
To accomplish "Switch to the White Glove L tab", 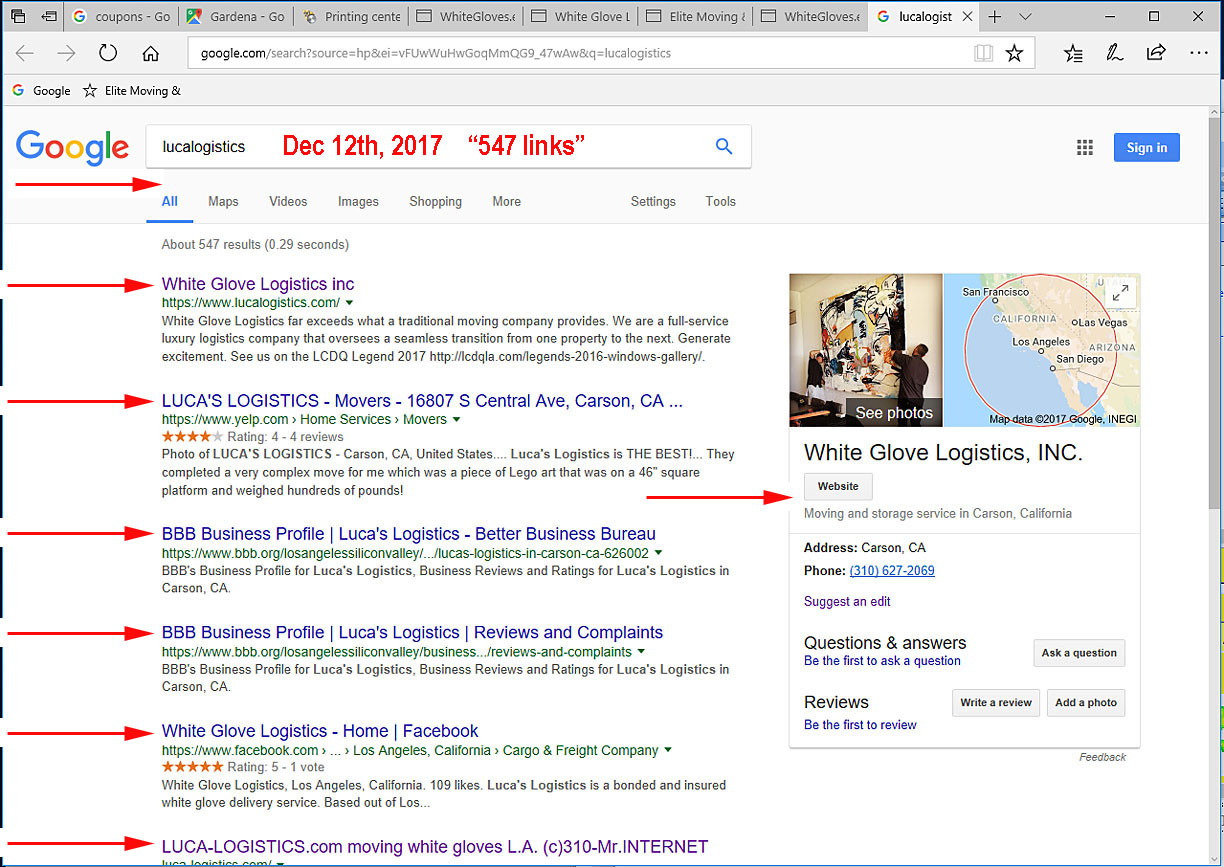I will tap(581, 17).
